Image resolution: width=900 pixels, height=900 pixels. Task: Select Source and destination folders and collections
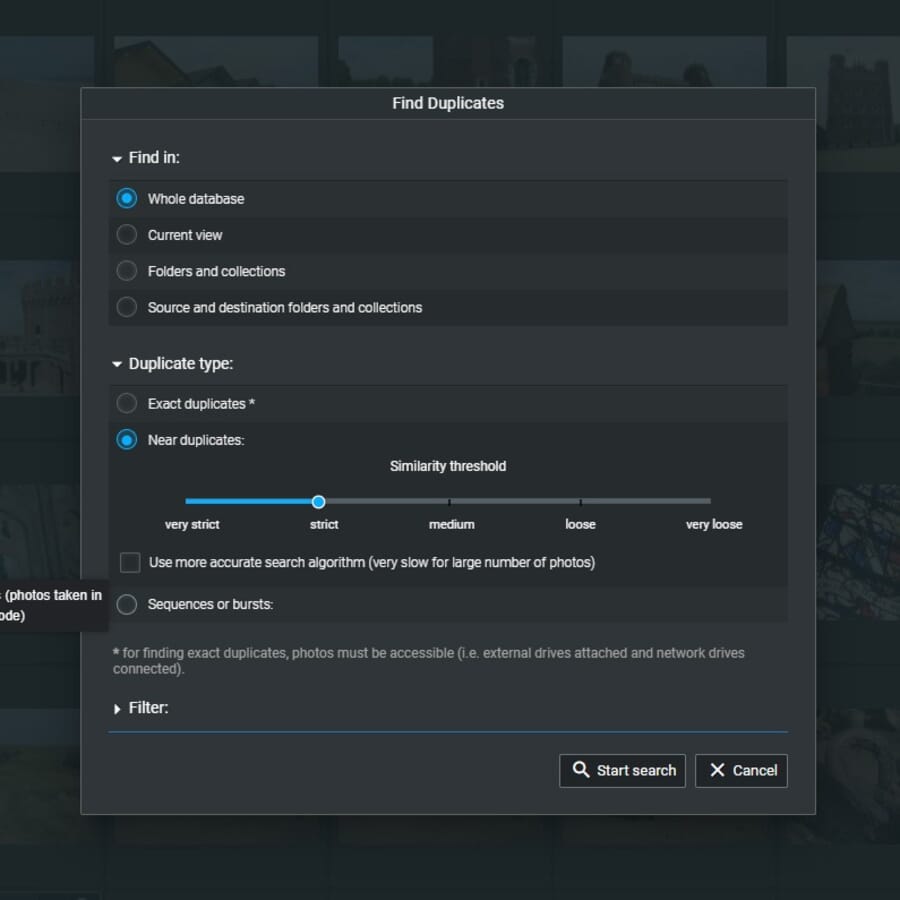point(127,307)
